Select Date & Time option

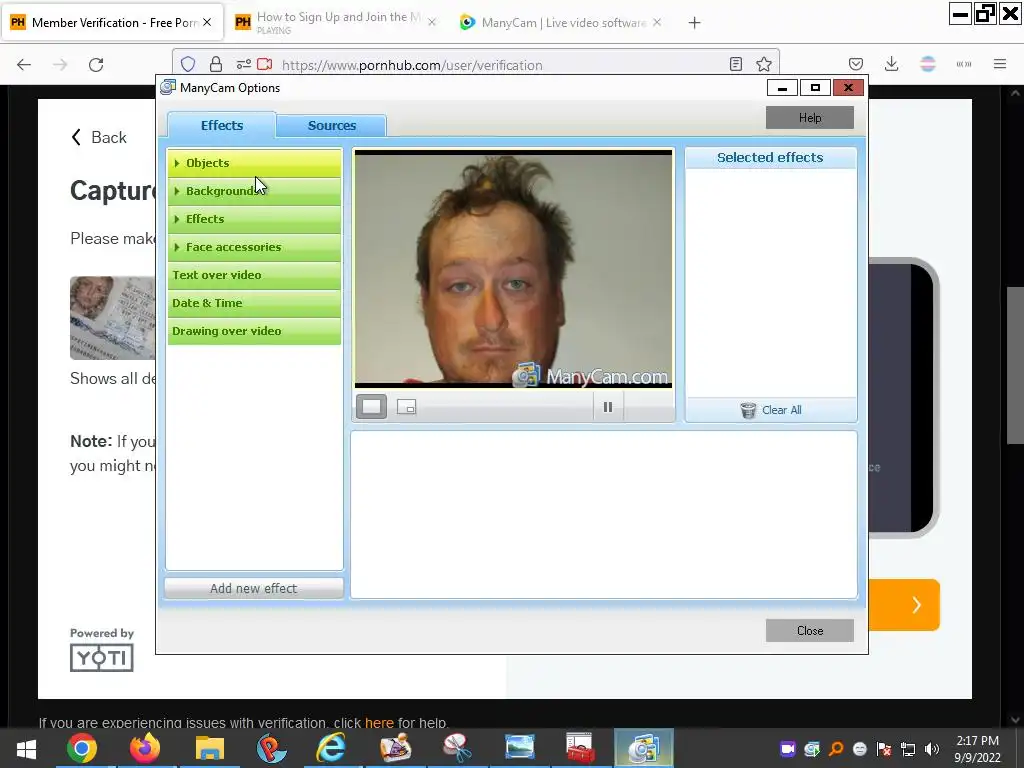coord(254,304)
